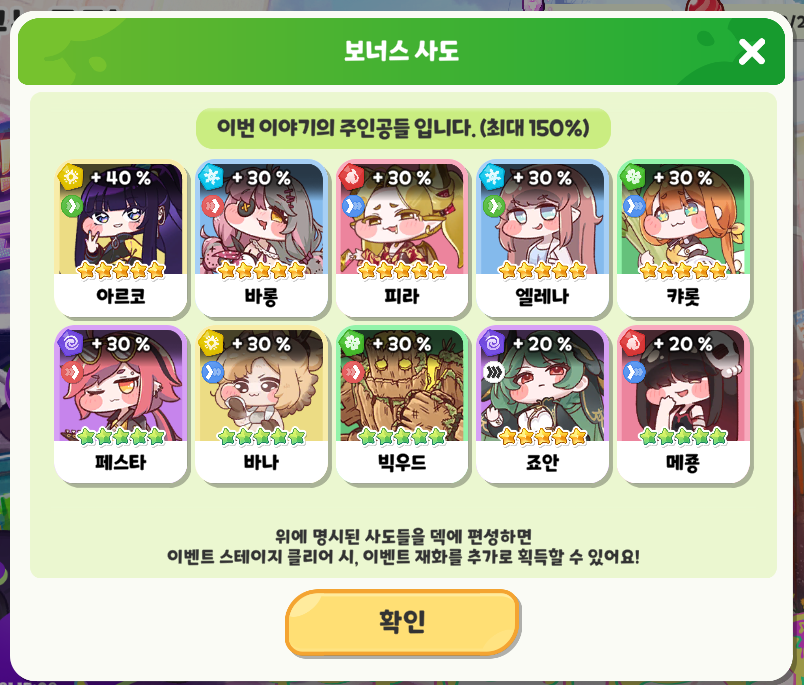The image size is (804, 685).
Task: Click the blue snowflake element icon on 바롱
Action: [211, 177]
